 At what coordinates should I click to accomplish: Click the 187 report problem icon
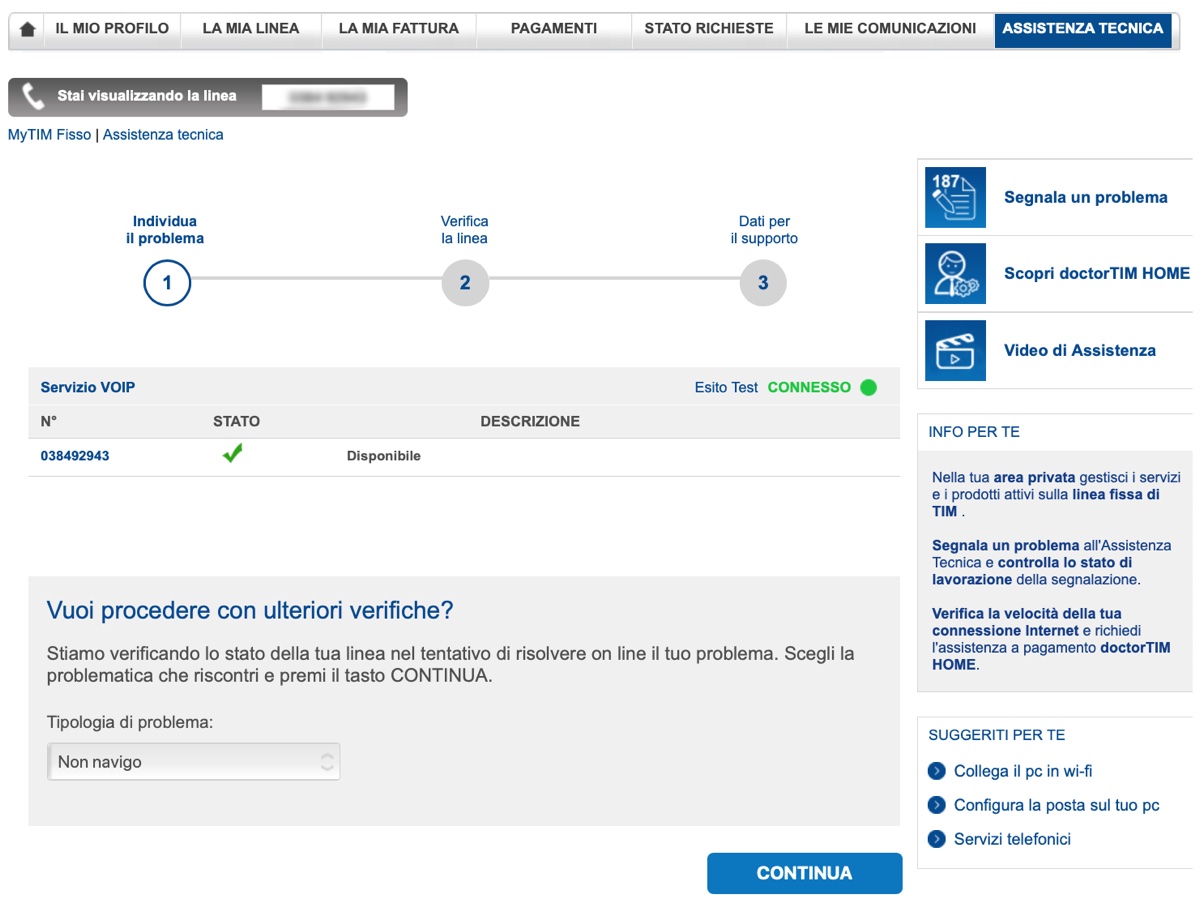click(x=955, y=197)
